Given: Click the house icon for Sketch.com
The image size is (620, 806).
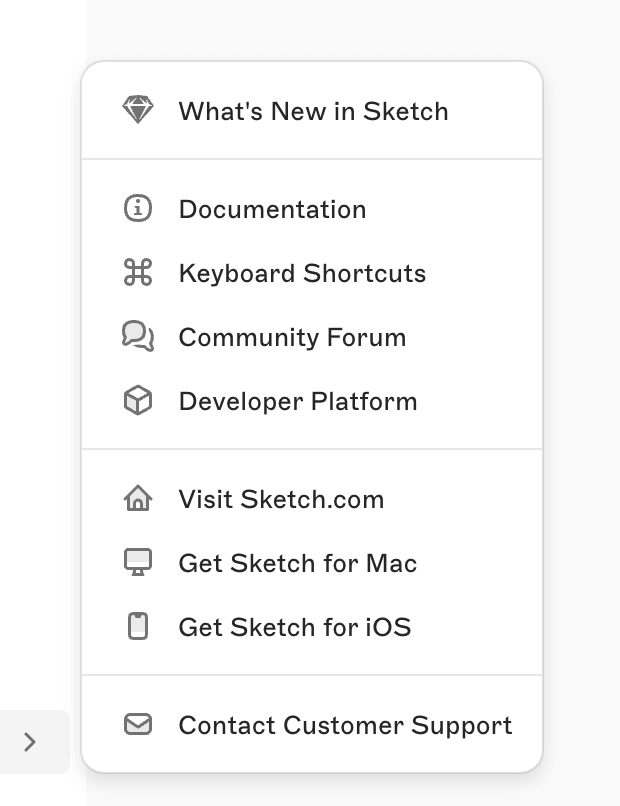Looking at the screenshot, I should pos(138,499).
